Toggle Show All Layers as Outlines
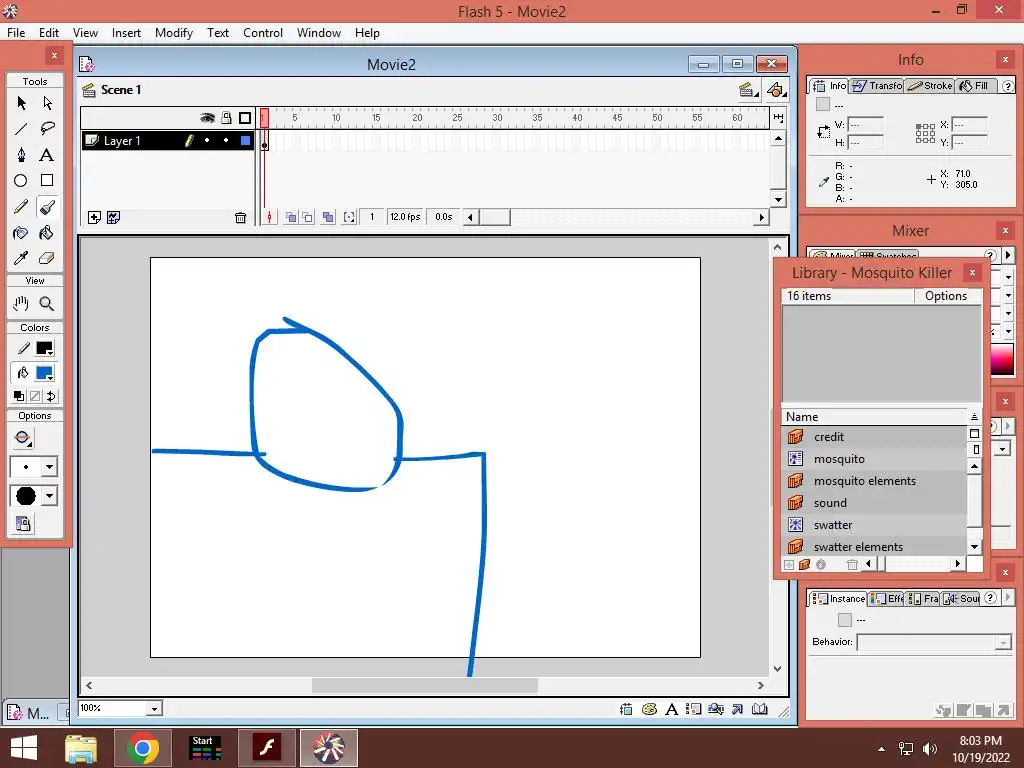Image resolution: width=1024 pixels, height=768 pixels. [x=245, y=118]
